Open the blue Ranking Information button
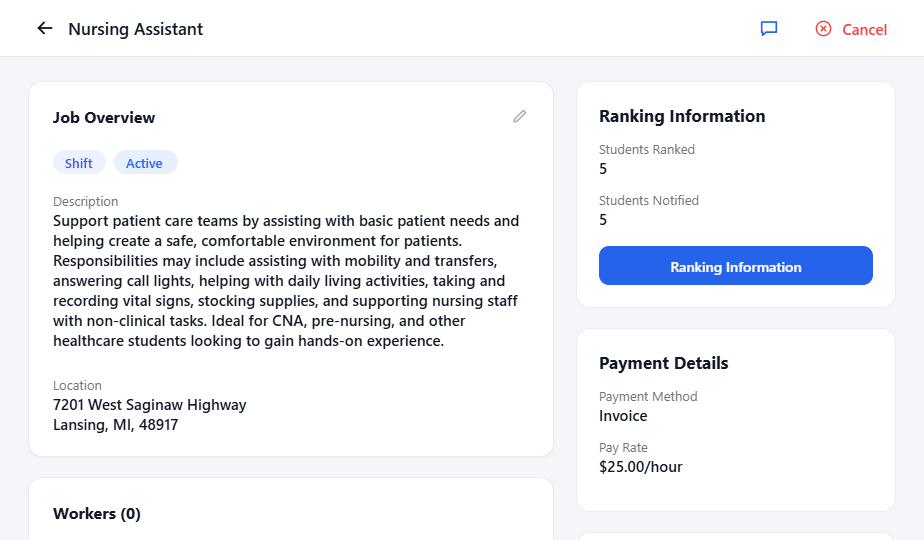 [x=735, y=265]
